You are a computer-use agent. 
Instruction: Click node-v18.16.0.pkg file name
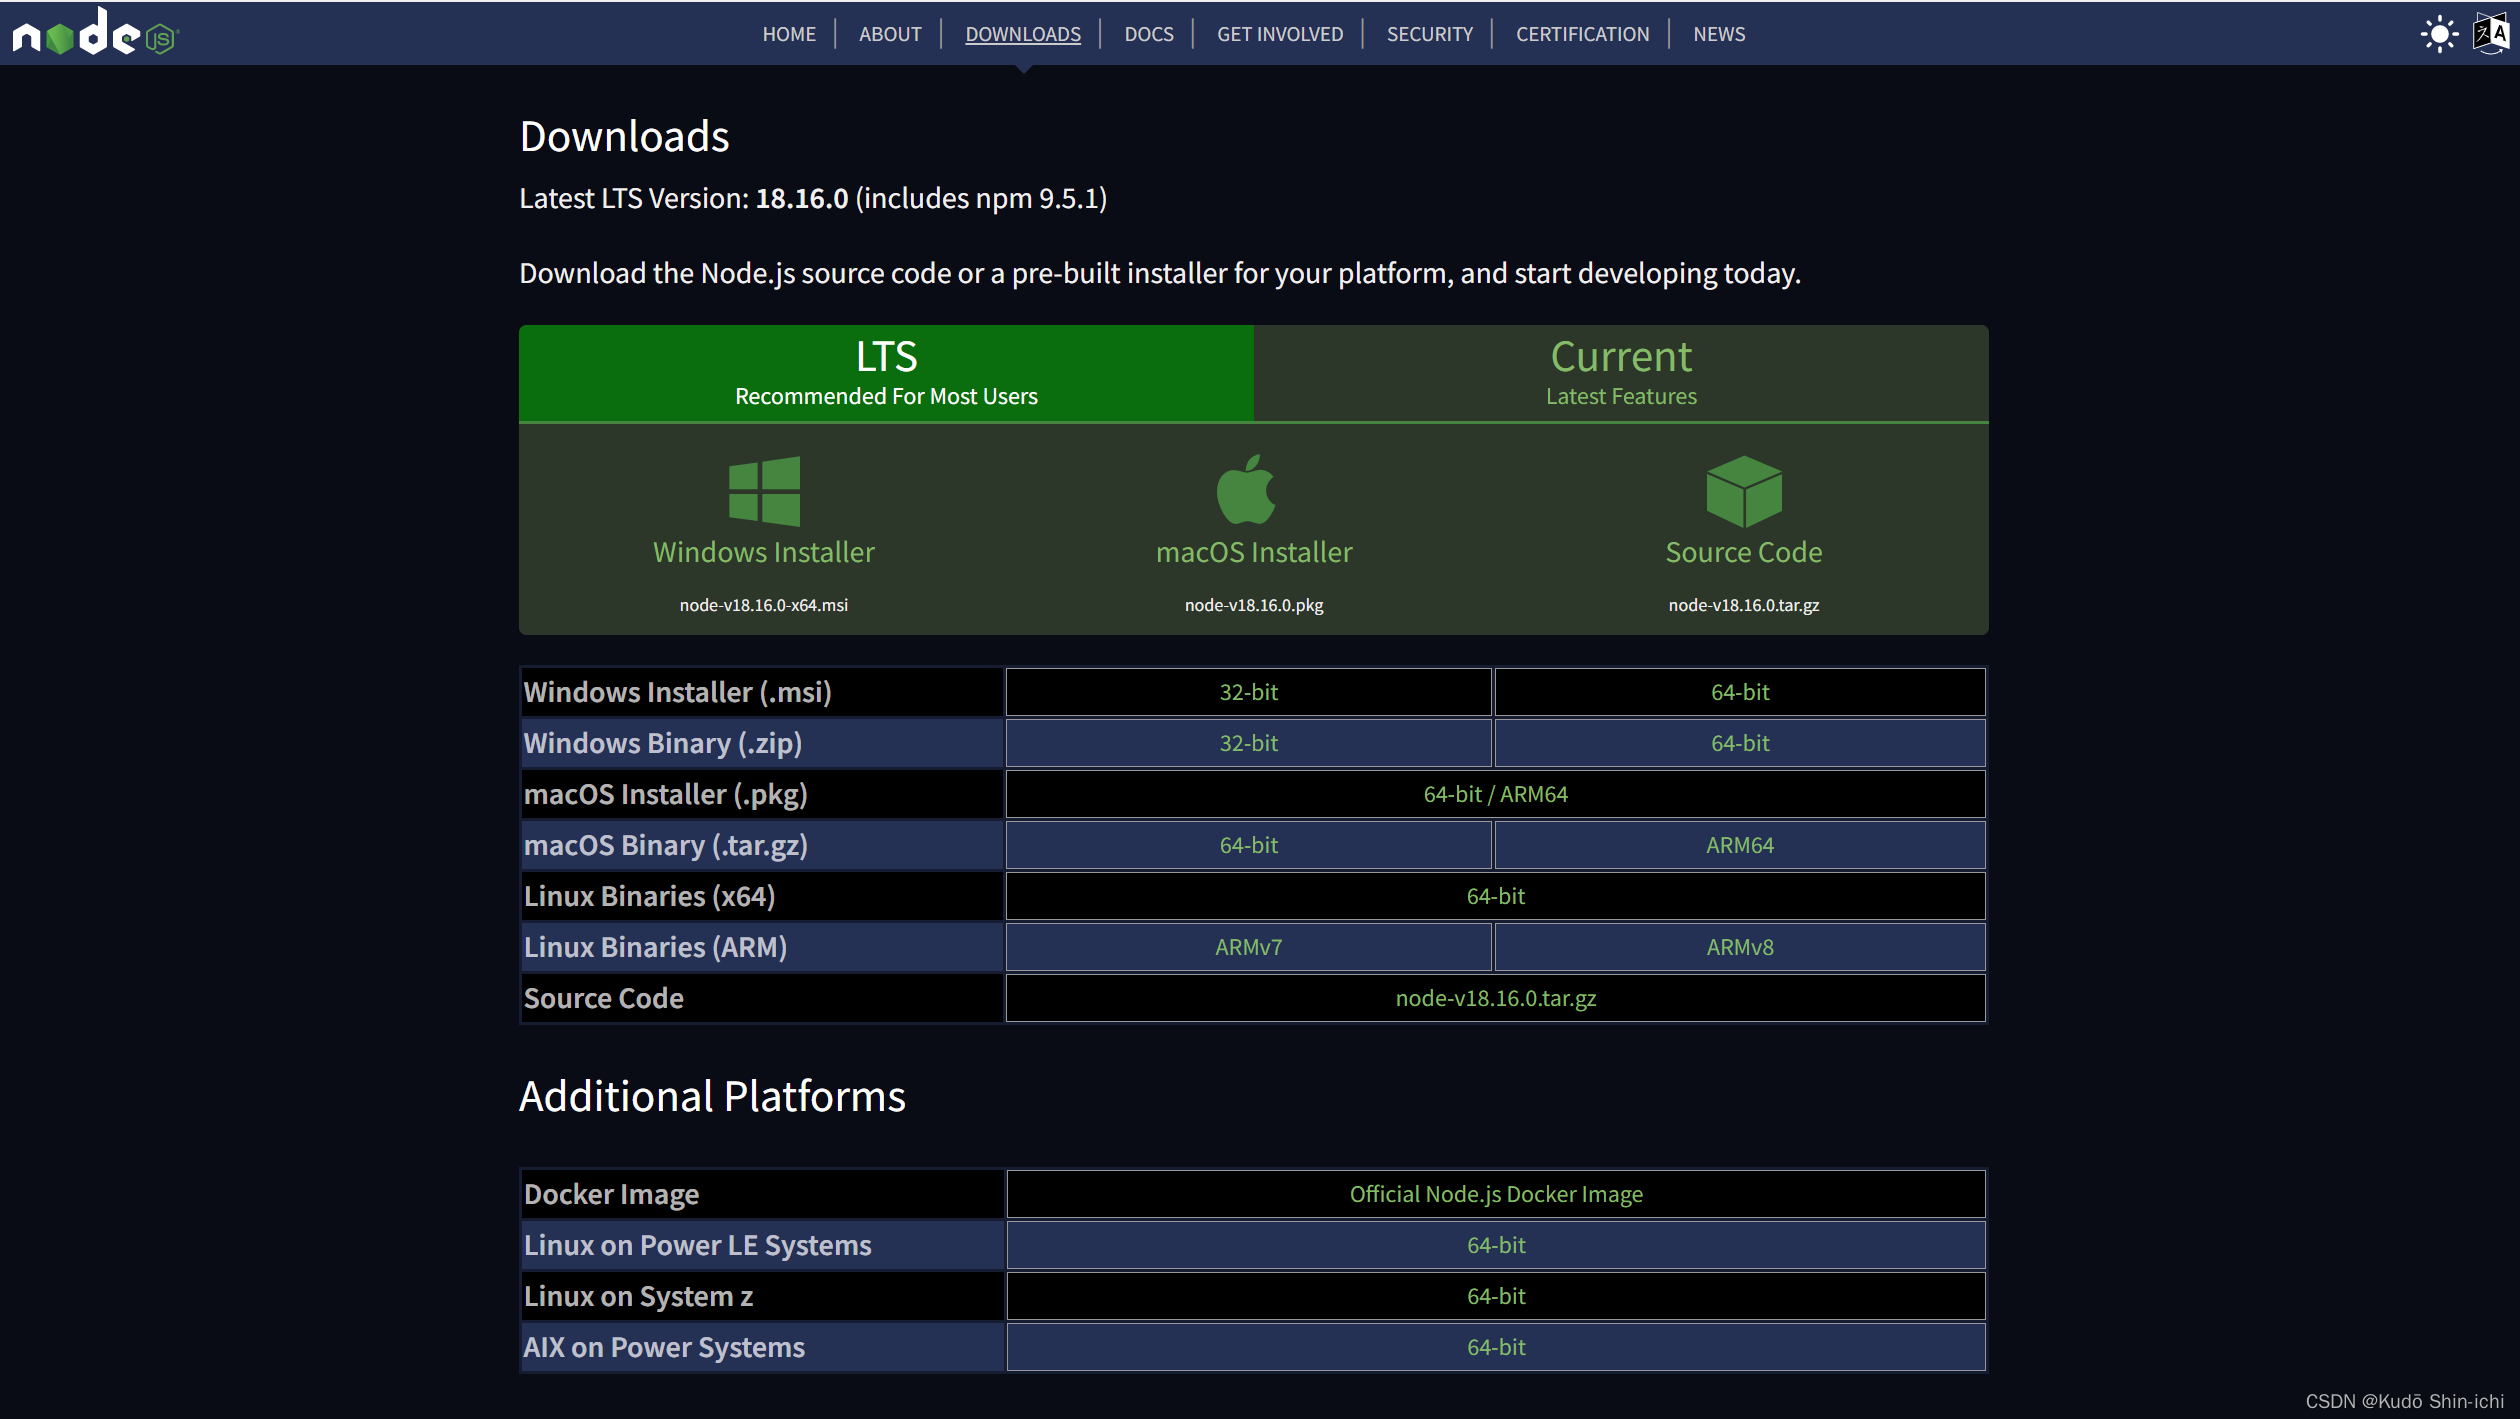[1254, 605]
